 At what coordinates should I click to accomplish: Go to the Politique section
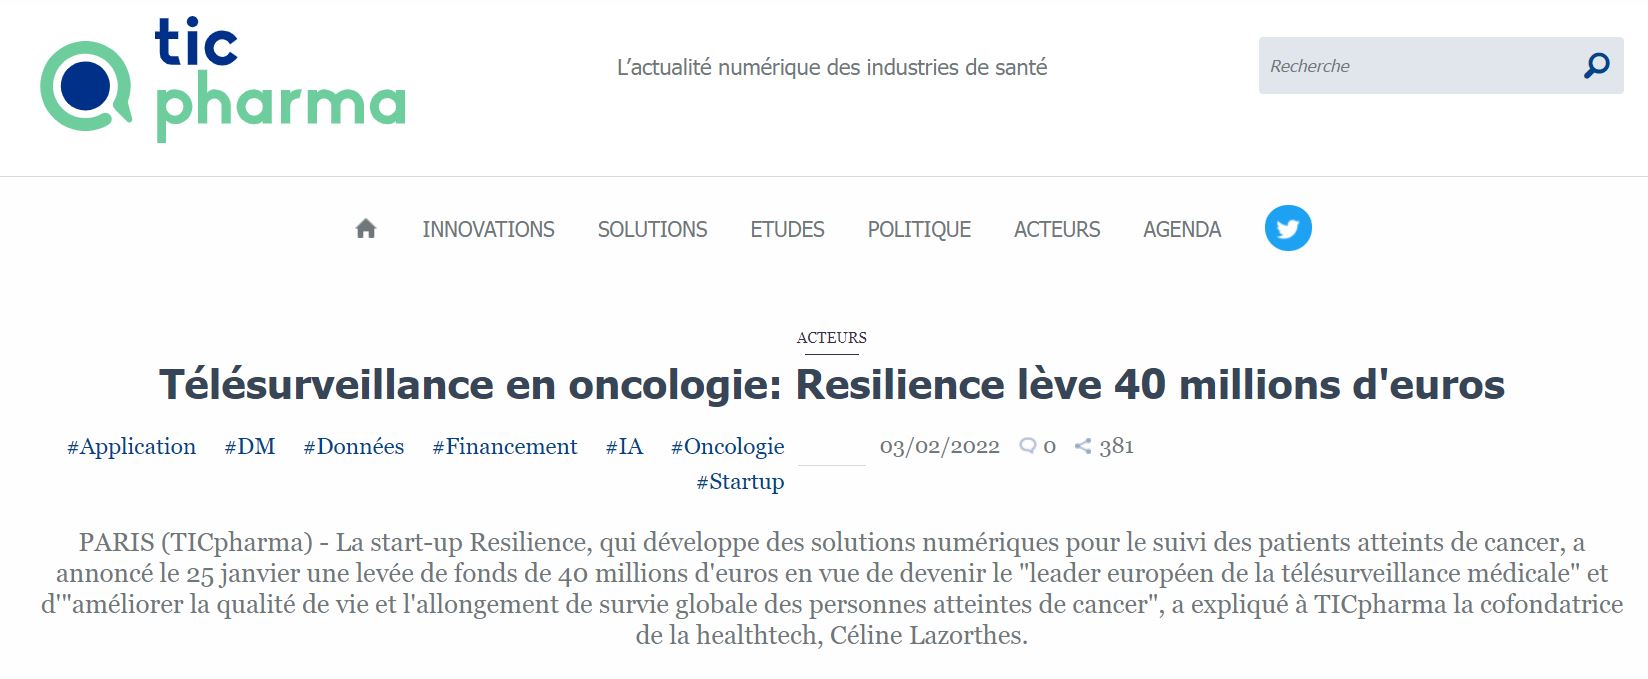pos(919,229)
